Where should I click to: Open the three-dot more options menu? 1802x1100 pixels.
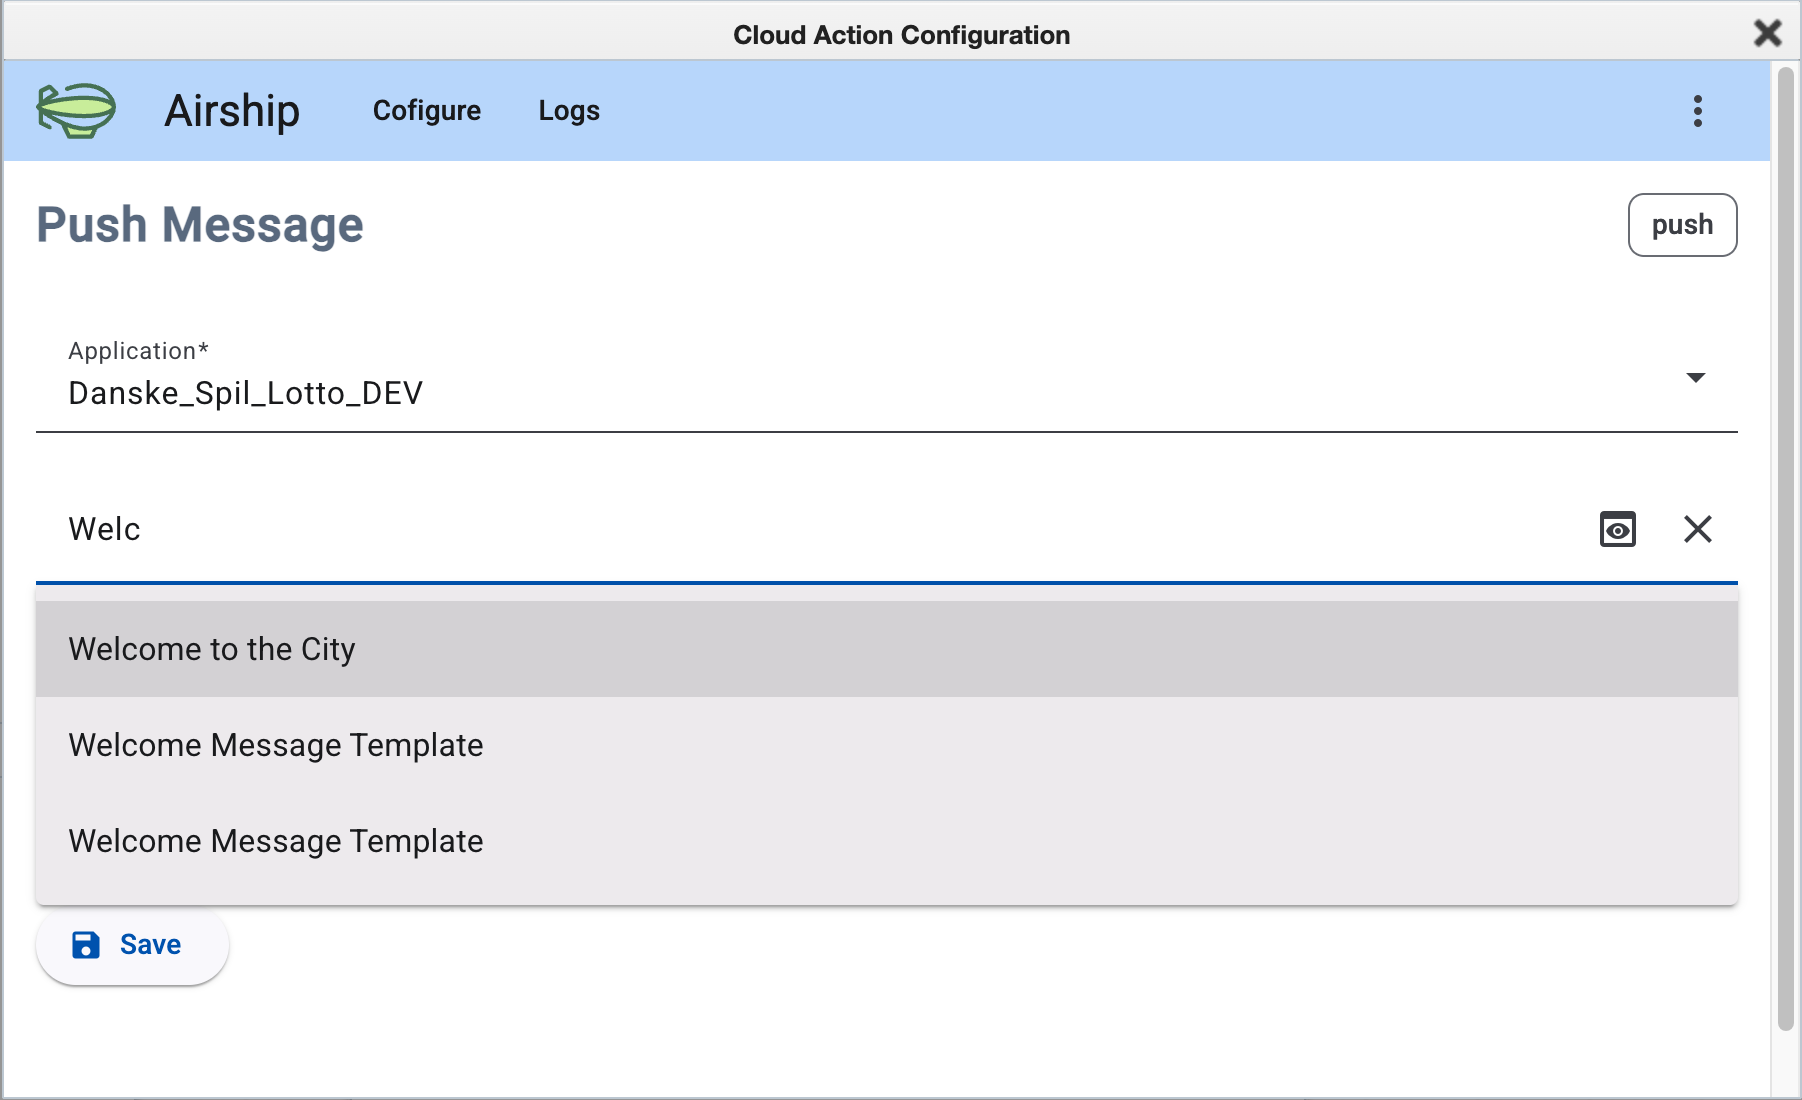pyautogui.click(x=1697, y=111)
